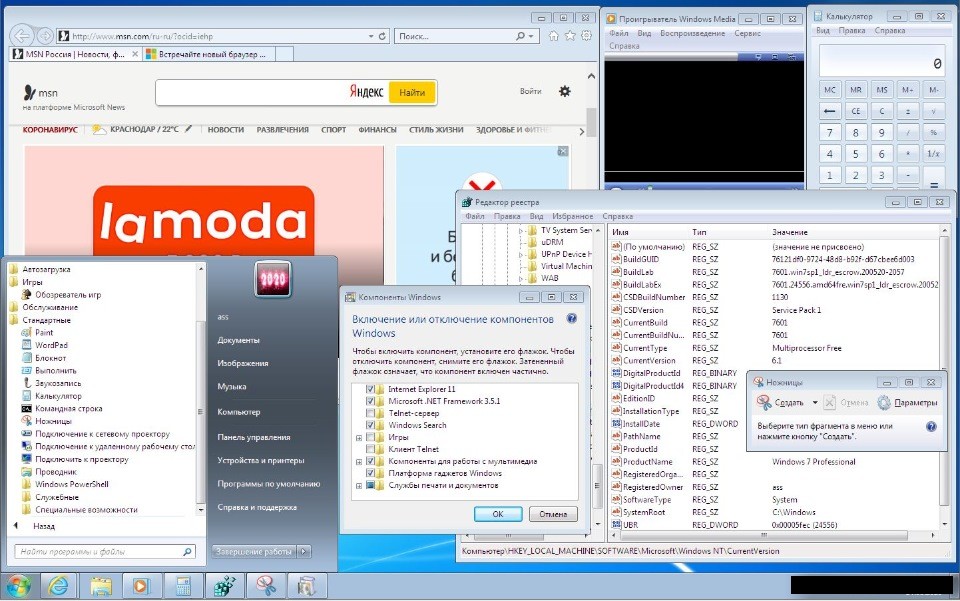Click the calculator backspace arrow button
Viewport: 960px width, 601px height.
(x=830, y=111)
